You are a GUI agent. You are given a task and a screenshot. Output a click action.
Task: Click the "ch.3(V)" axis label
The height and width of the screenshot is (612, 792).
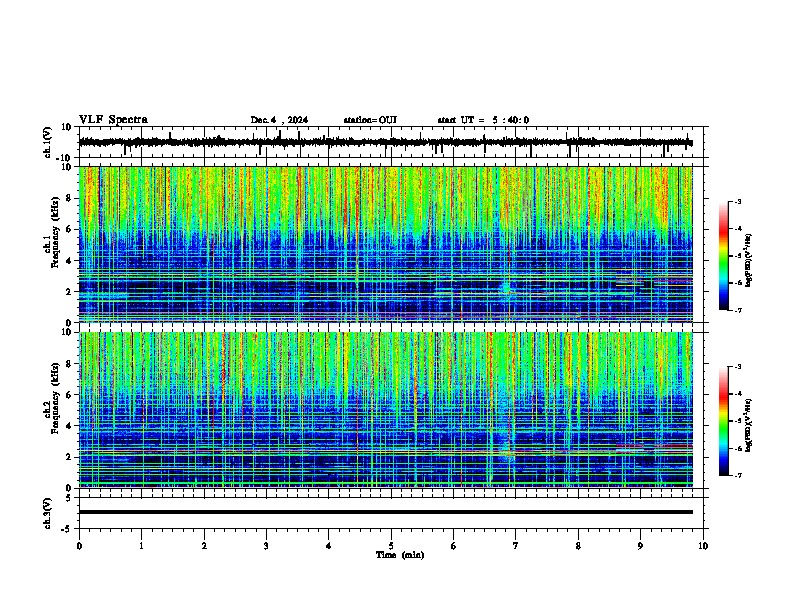(48, 513)
